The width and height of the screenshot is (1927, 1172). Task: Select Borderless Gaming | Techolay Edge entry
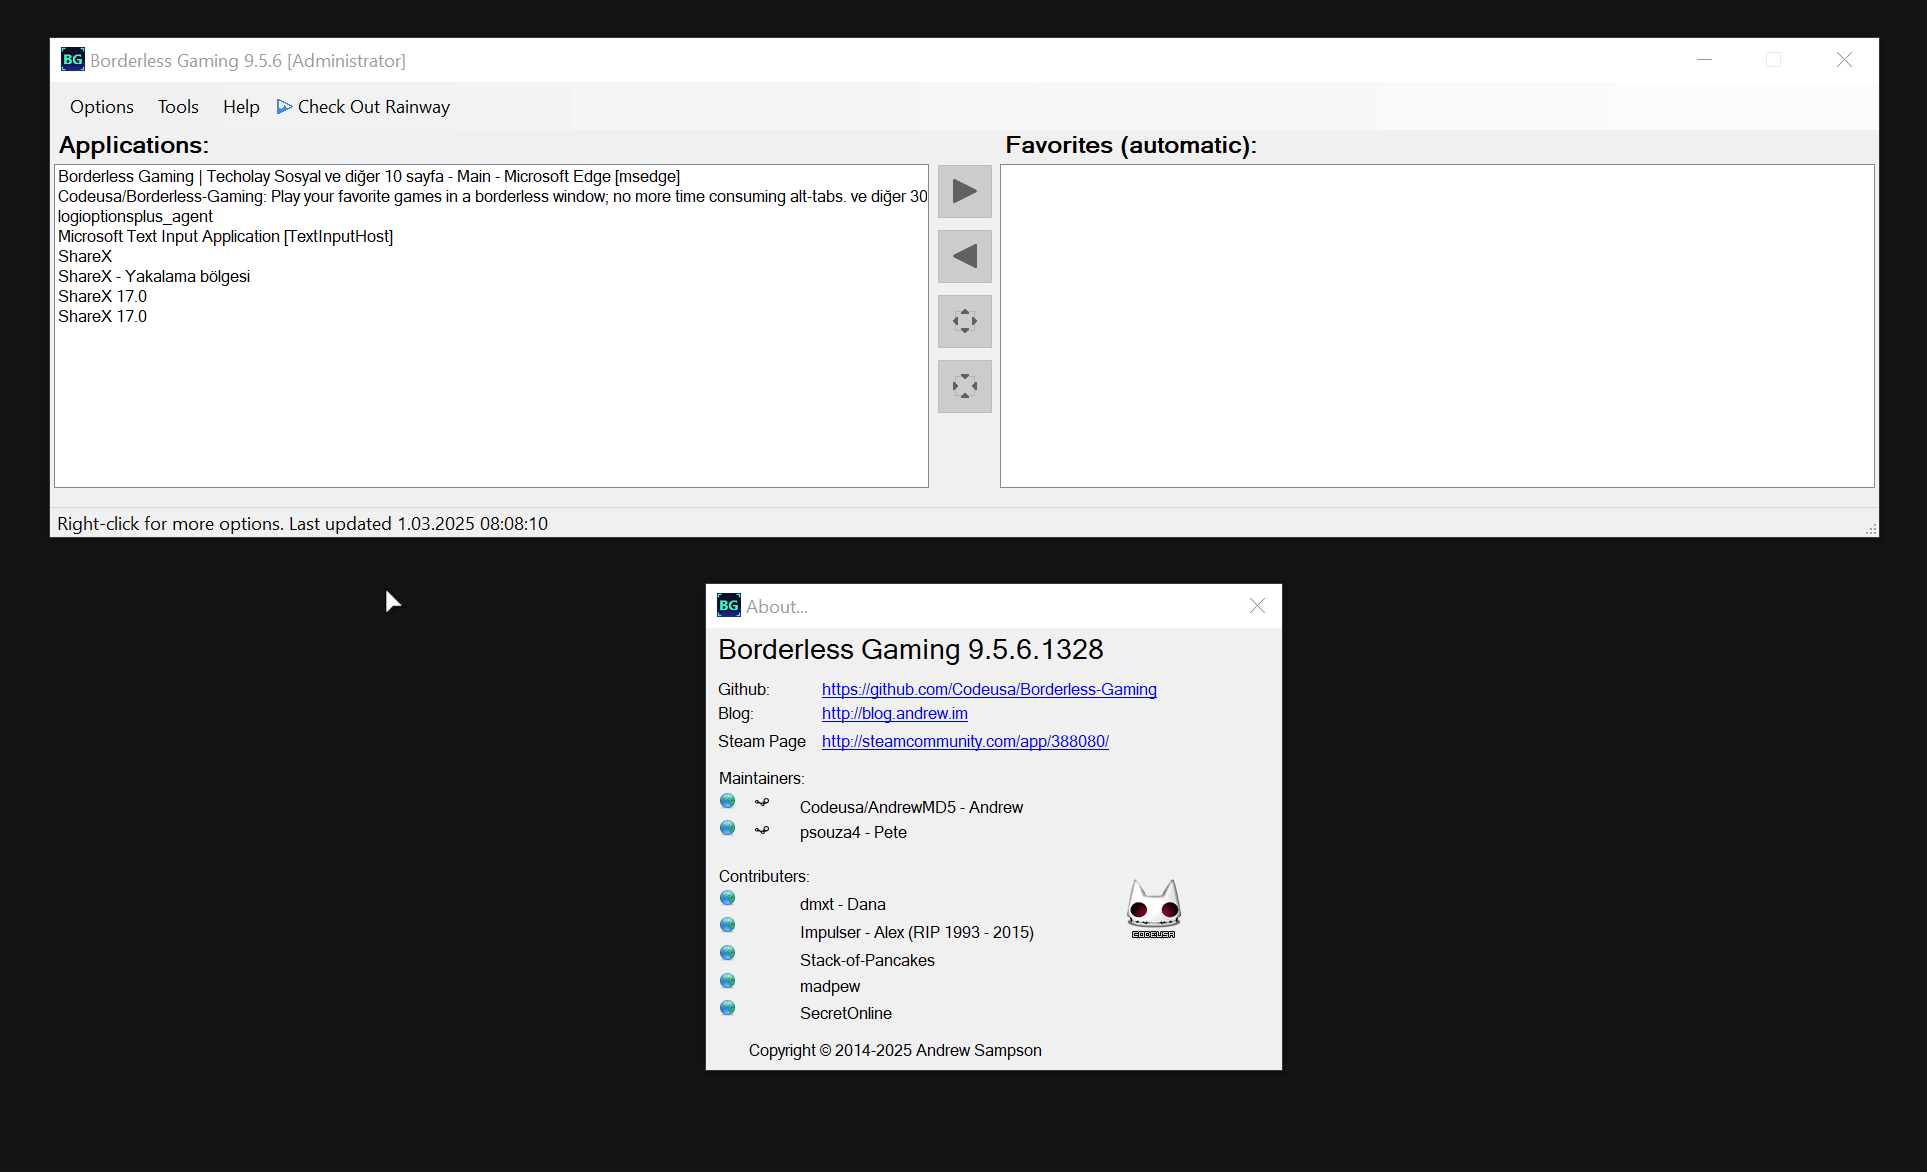tap(491, 176)
